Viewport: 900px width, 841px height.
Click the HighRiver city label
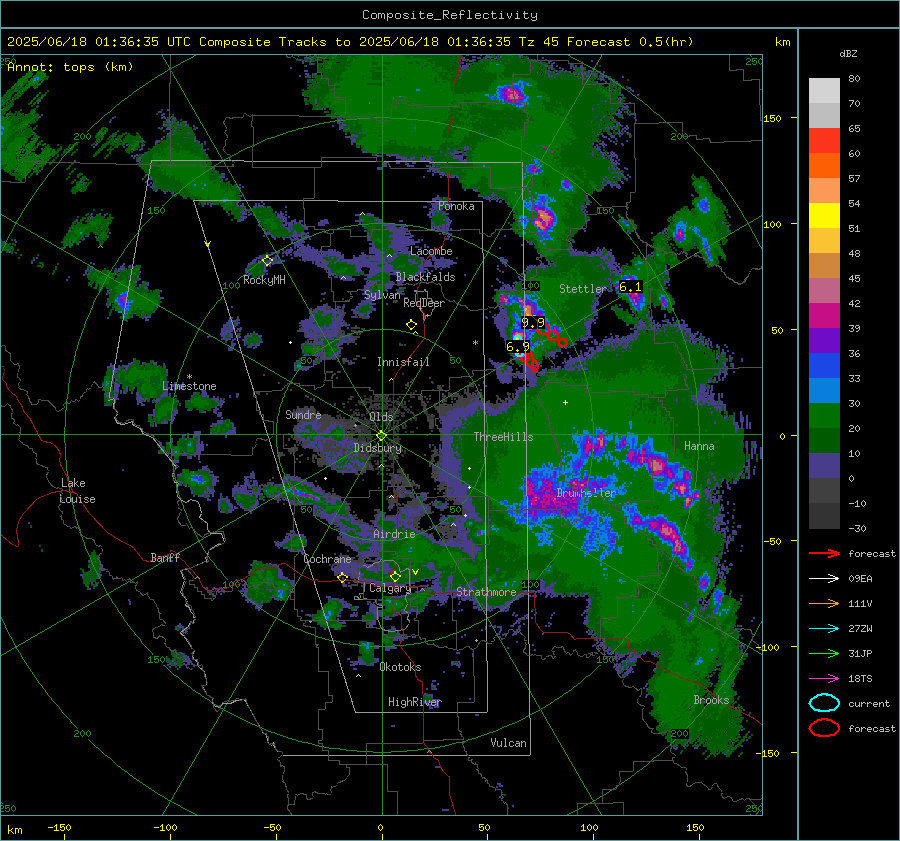414,702
